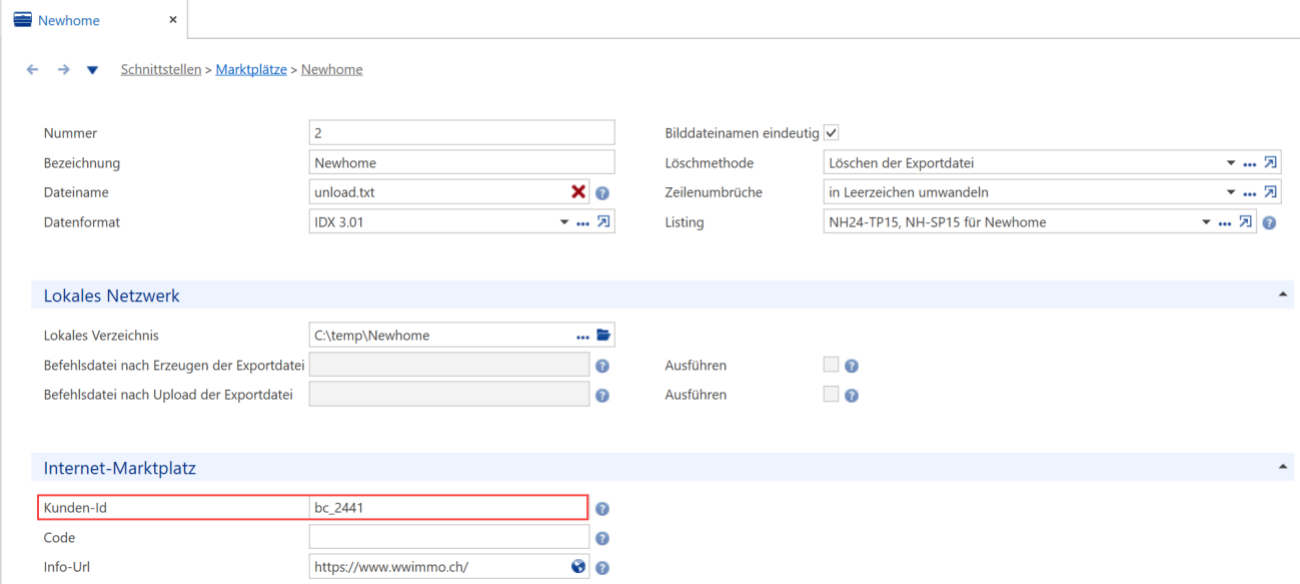The image size is (1300, 584).
Task: Open the Listing dropdown
Action: coord(1206,222)
